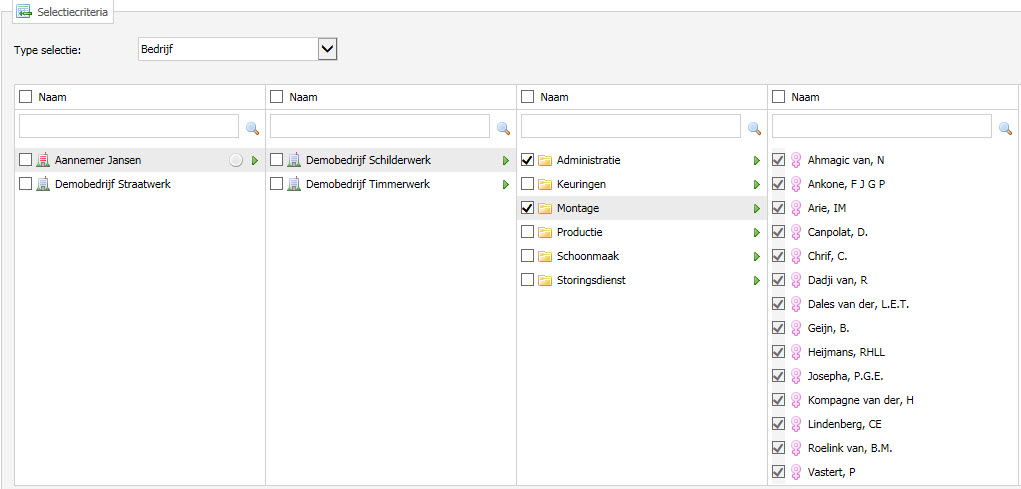This screenshot has width=1021, height=489.
Task: Click building icon next to Aannemer Jansen
Action: [x=43, y=160]
